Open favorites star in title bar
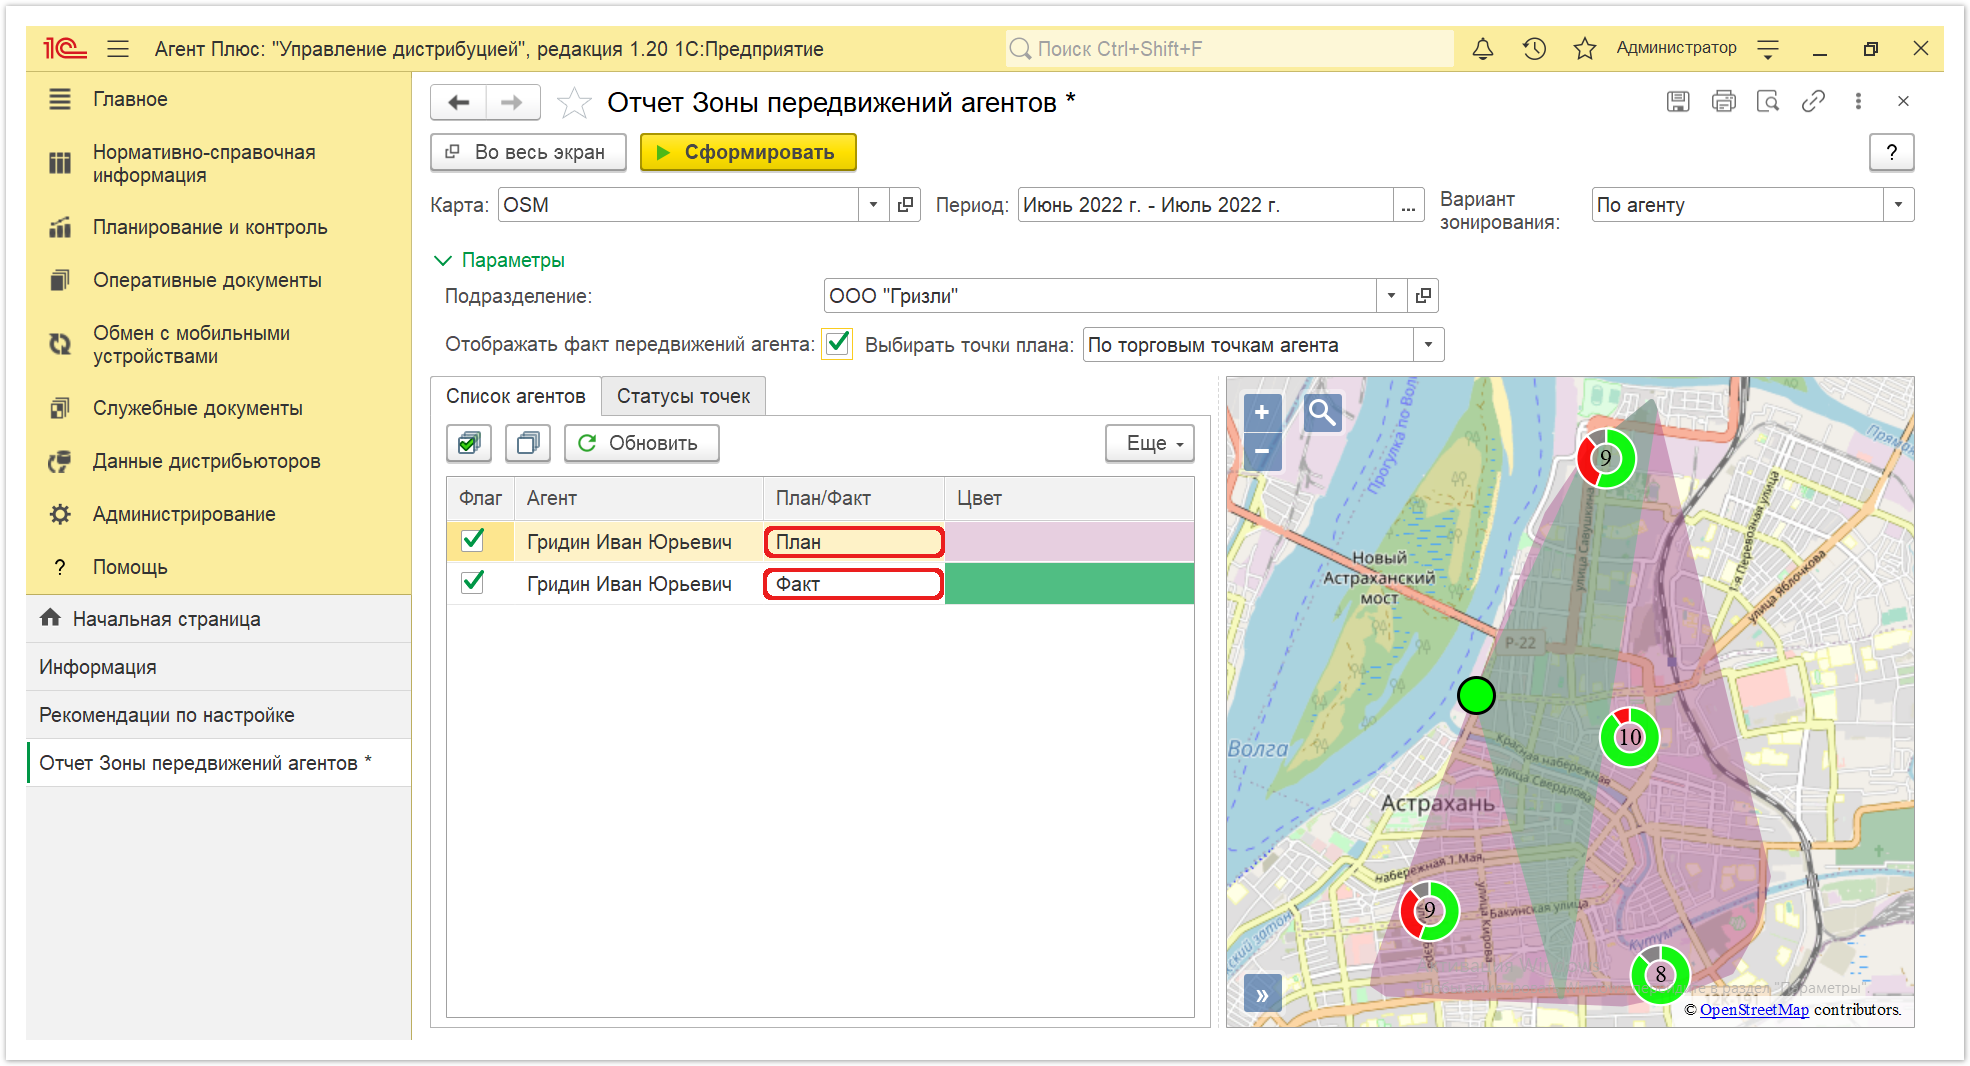The image size is (1970, 1066). pyautogui.click(x=1584, y=48)
